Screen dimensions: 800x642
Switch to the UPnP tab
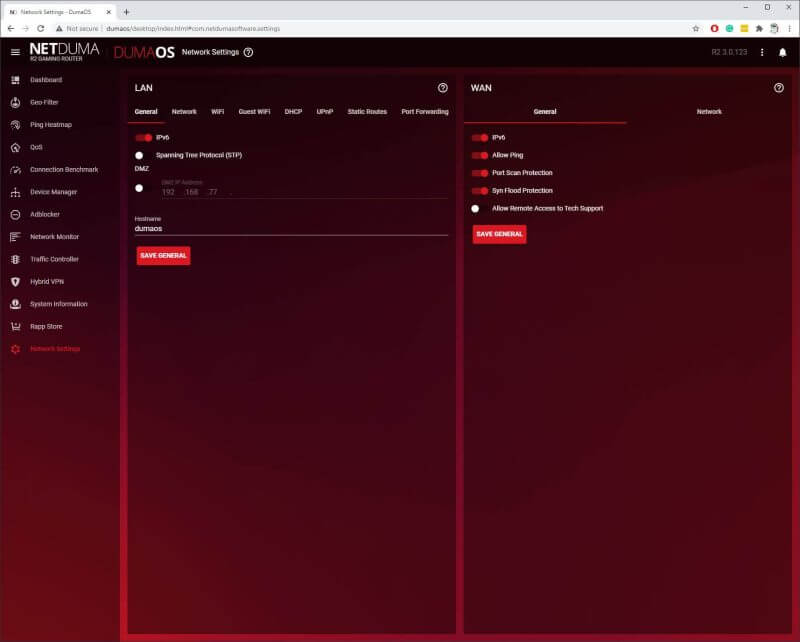tap(325, 112)
